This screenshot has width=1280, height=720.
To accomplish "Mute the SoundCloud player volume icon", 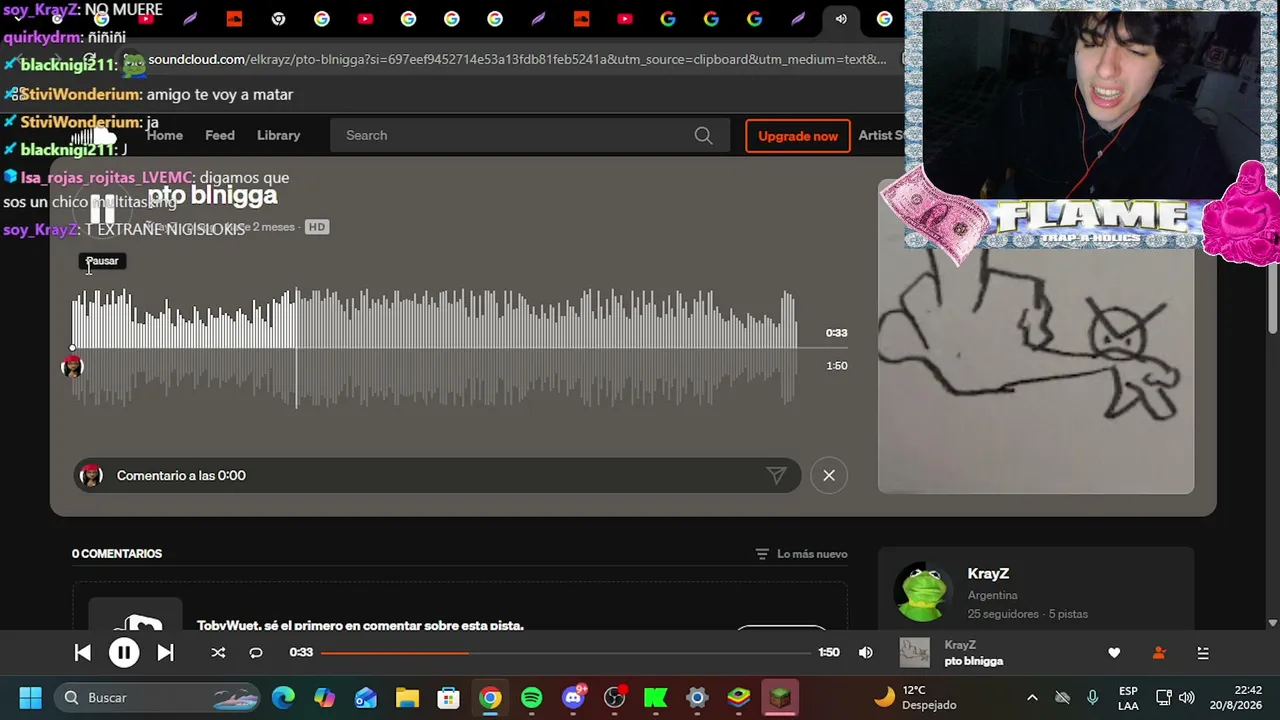I will click(x=866, y=653).
